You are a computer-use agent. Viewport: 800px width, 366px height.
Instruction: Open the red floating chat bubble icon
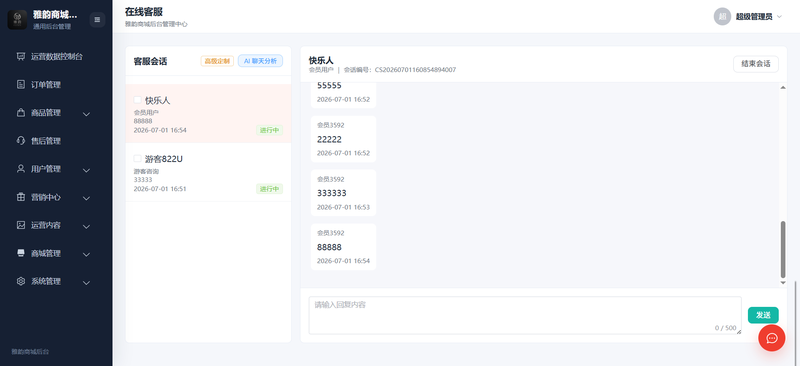click(771, 338)
